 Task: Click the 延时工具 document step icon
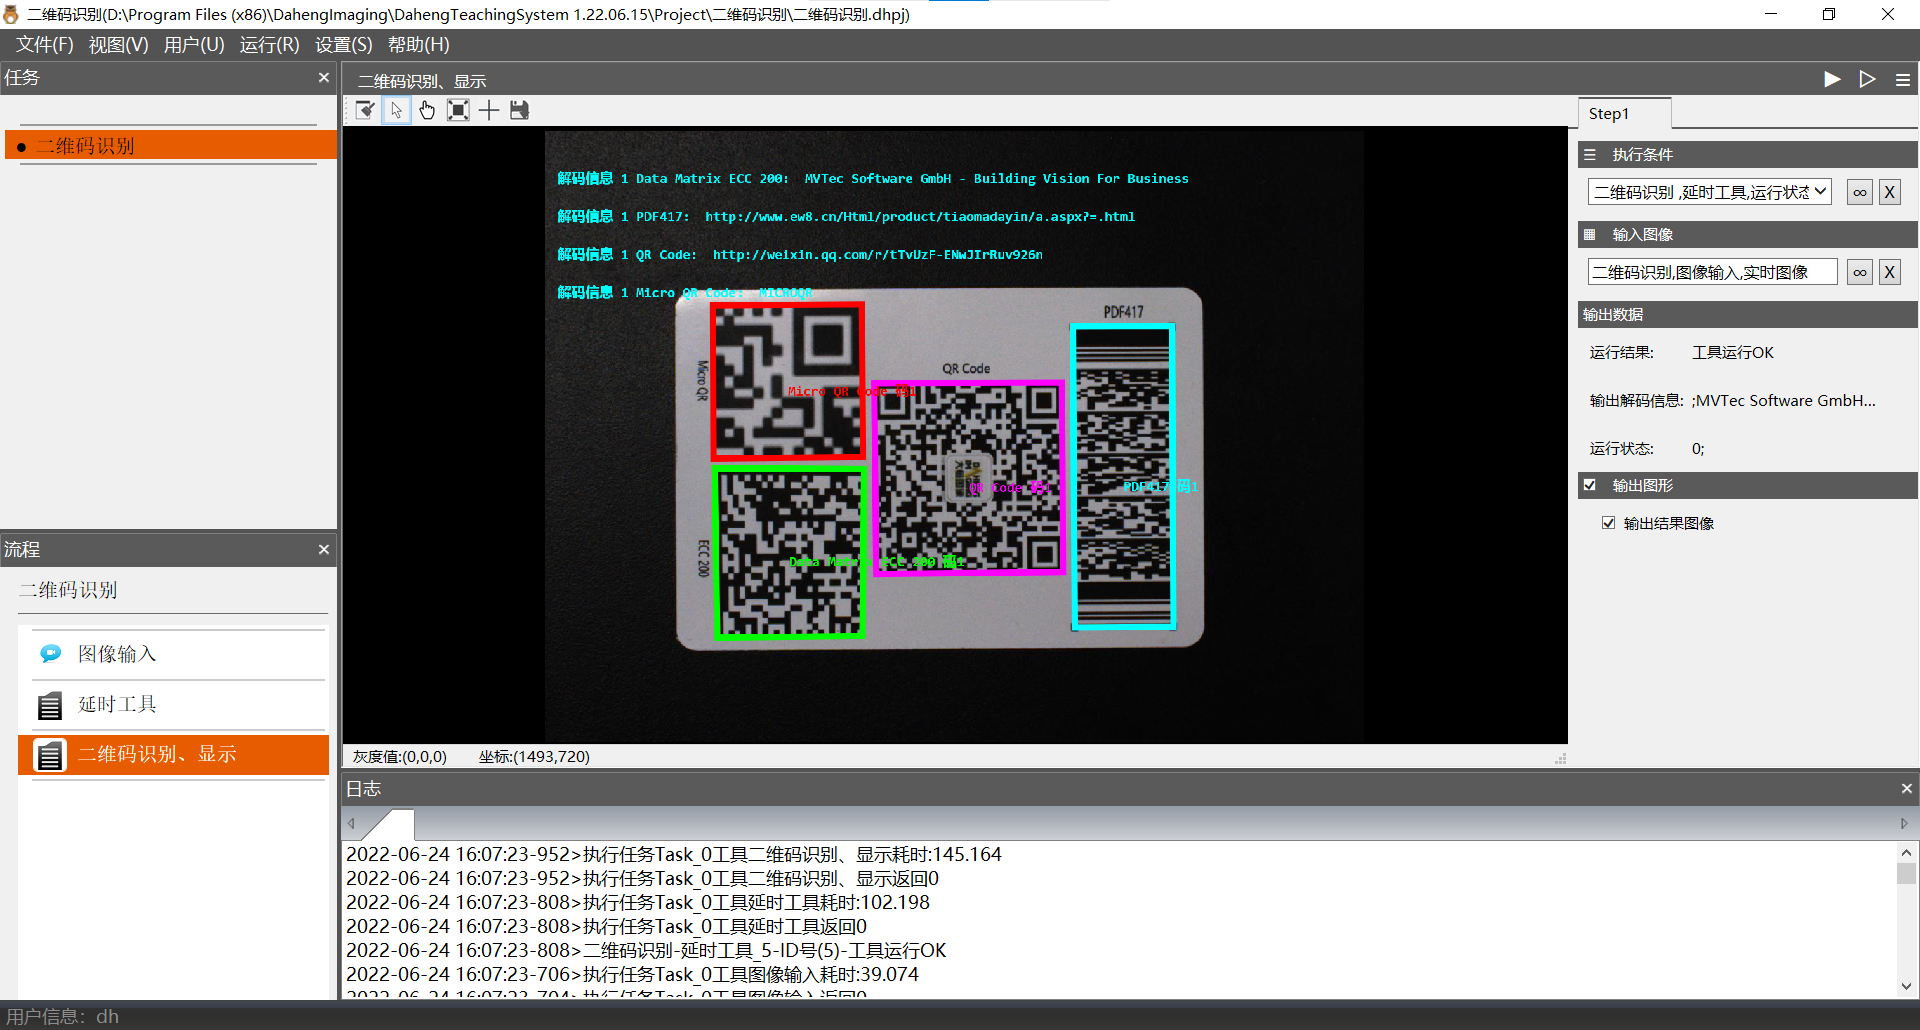50,706
